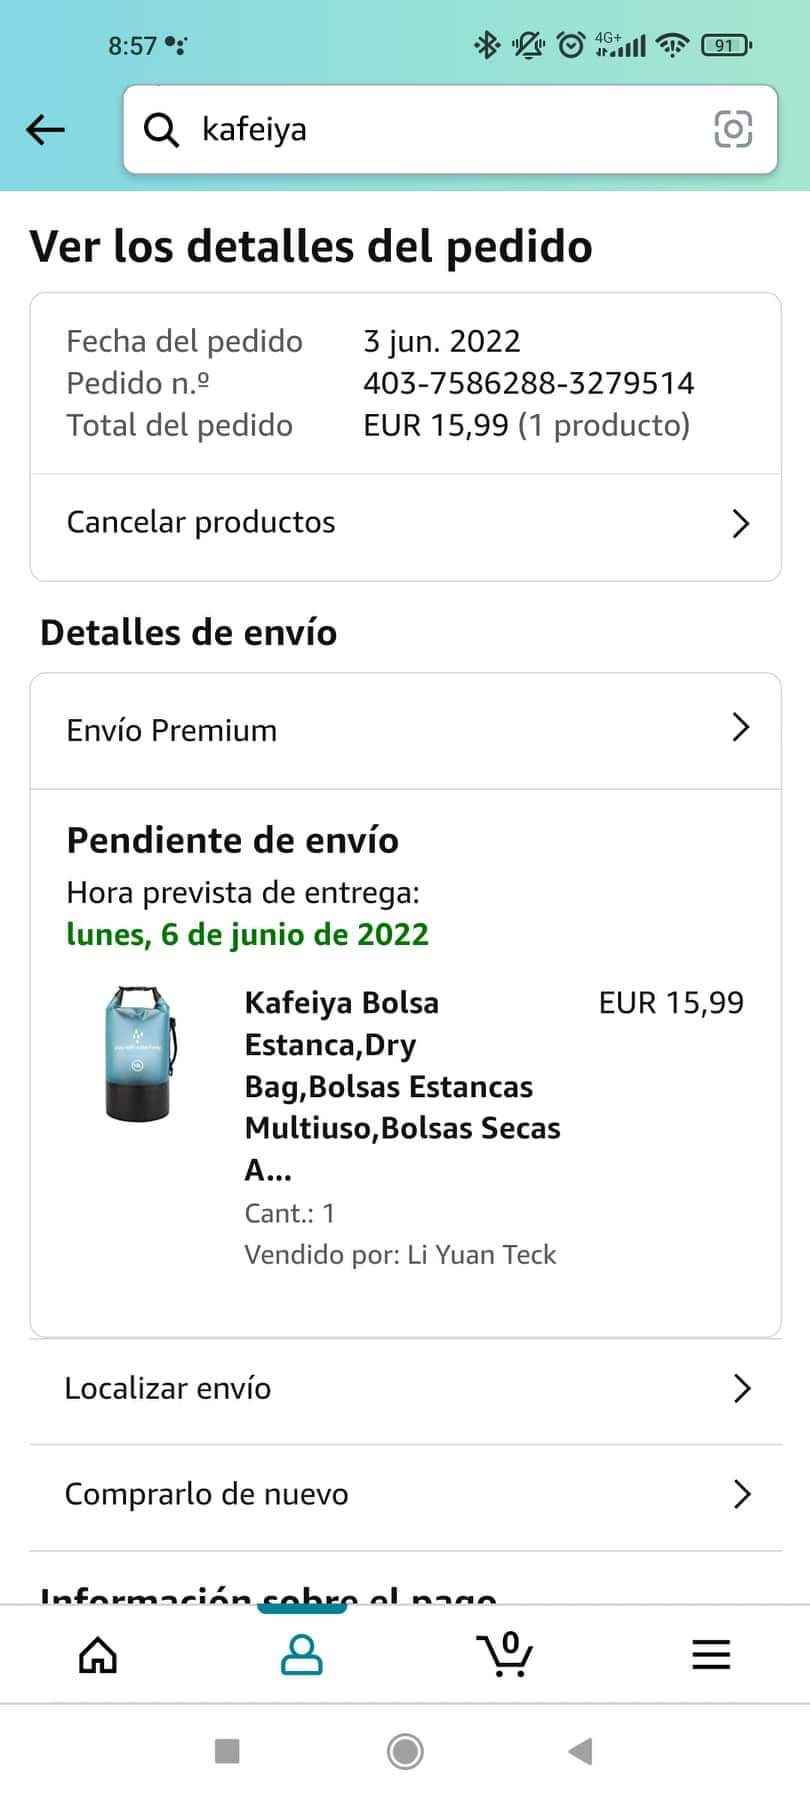Open the shopping cart icon

click(506, 1653)
